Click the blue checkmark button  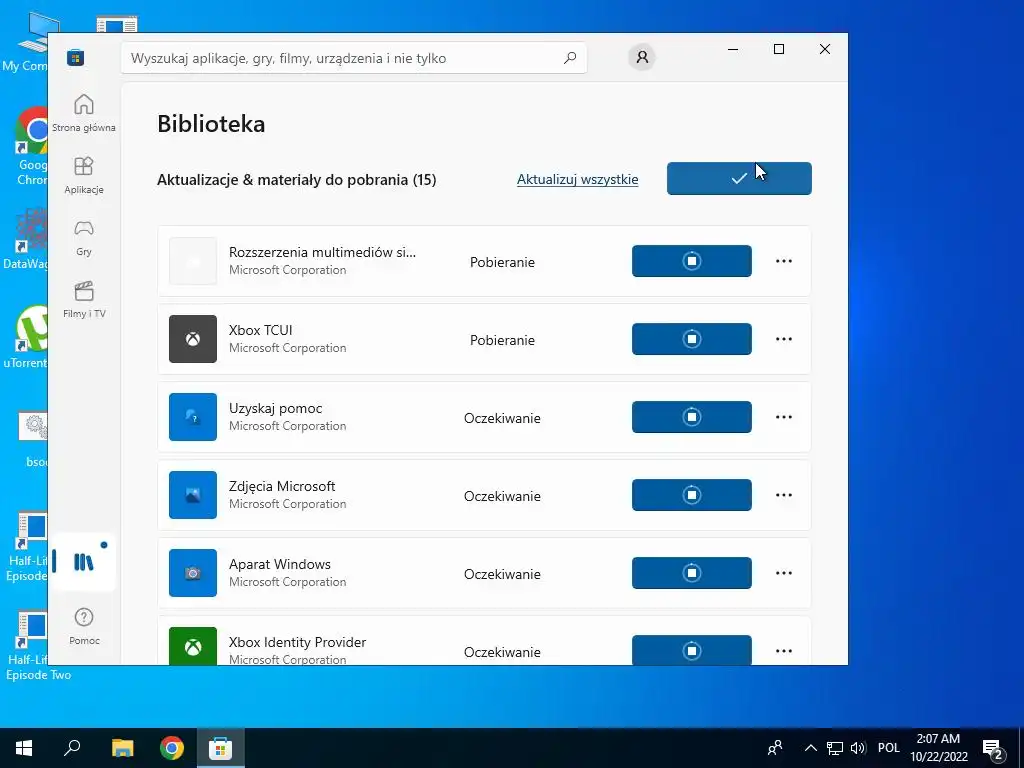click(739, 178)
